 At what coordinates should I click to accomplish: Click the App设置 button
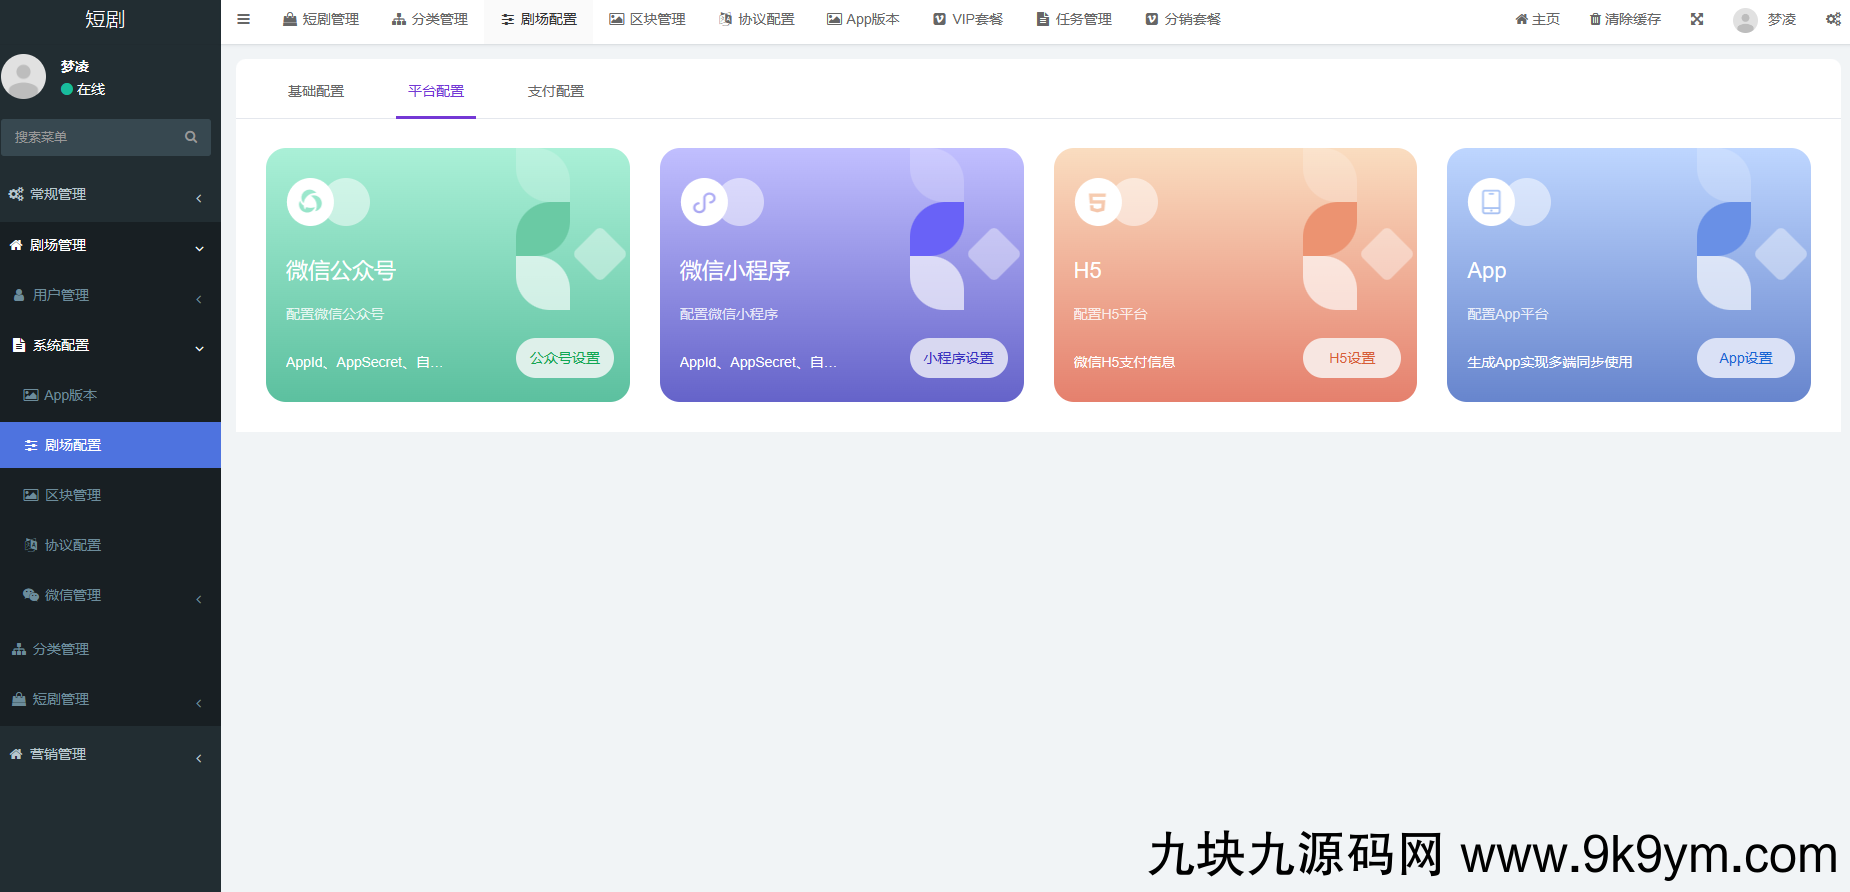(x=1746, y=358)
